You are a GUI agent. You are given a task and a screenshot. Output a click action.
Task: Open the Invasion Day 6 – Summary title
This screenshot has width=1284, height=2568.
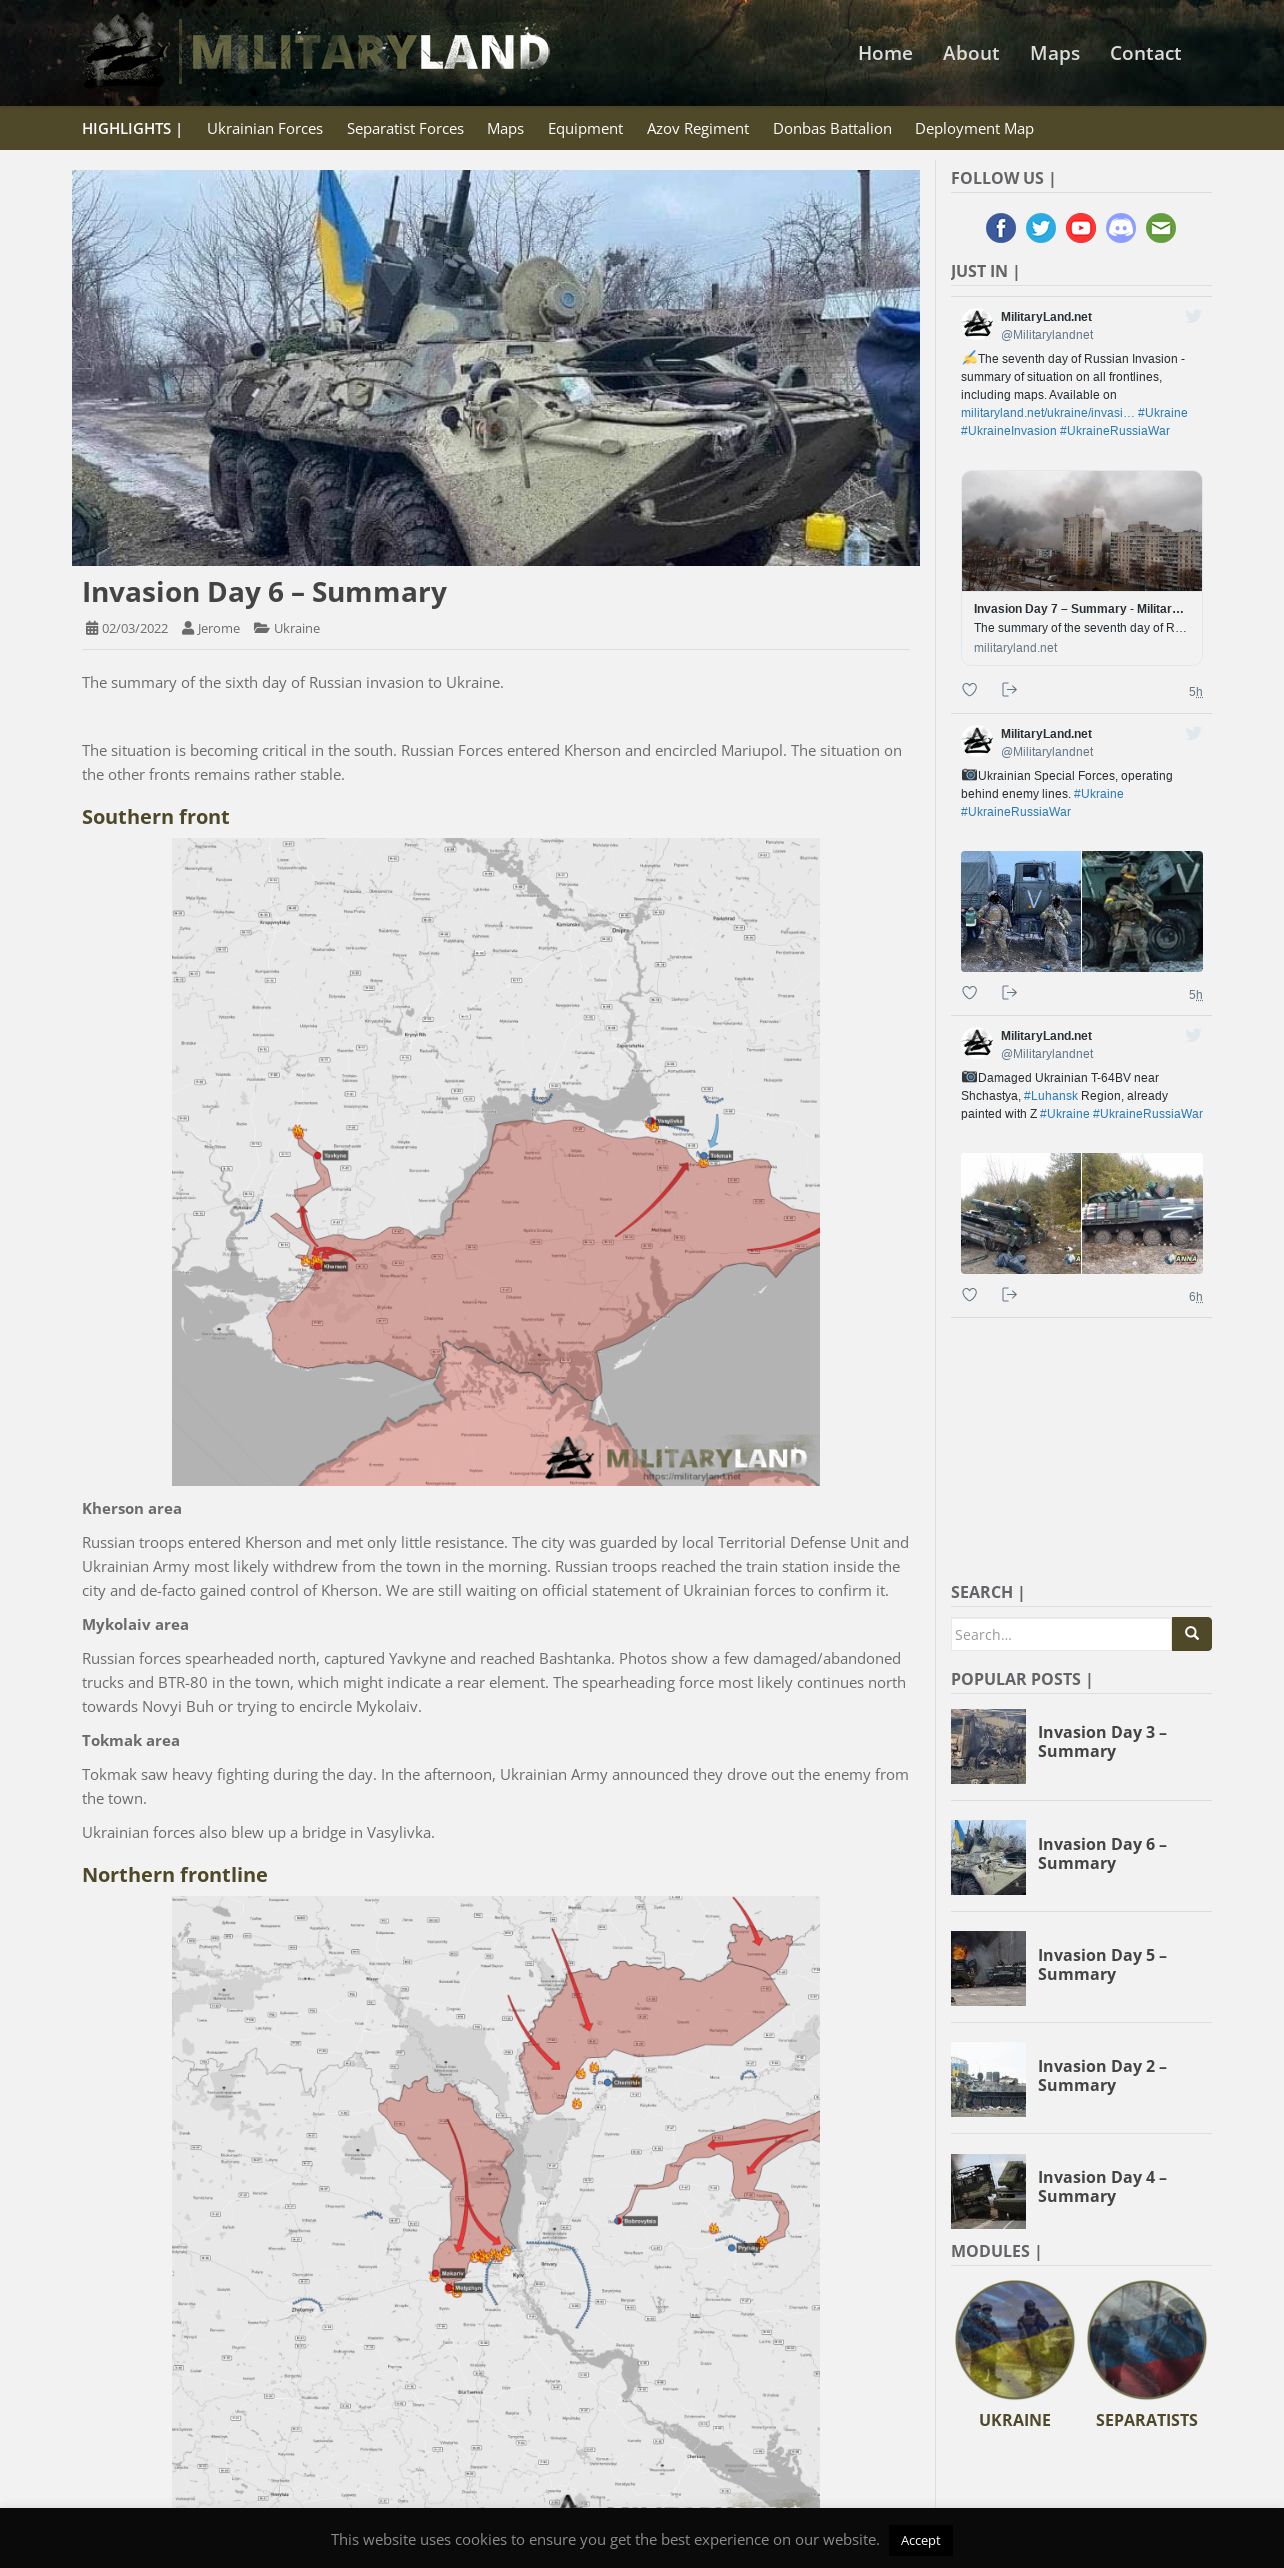[264, 592]
